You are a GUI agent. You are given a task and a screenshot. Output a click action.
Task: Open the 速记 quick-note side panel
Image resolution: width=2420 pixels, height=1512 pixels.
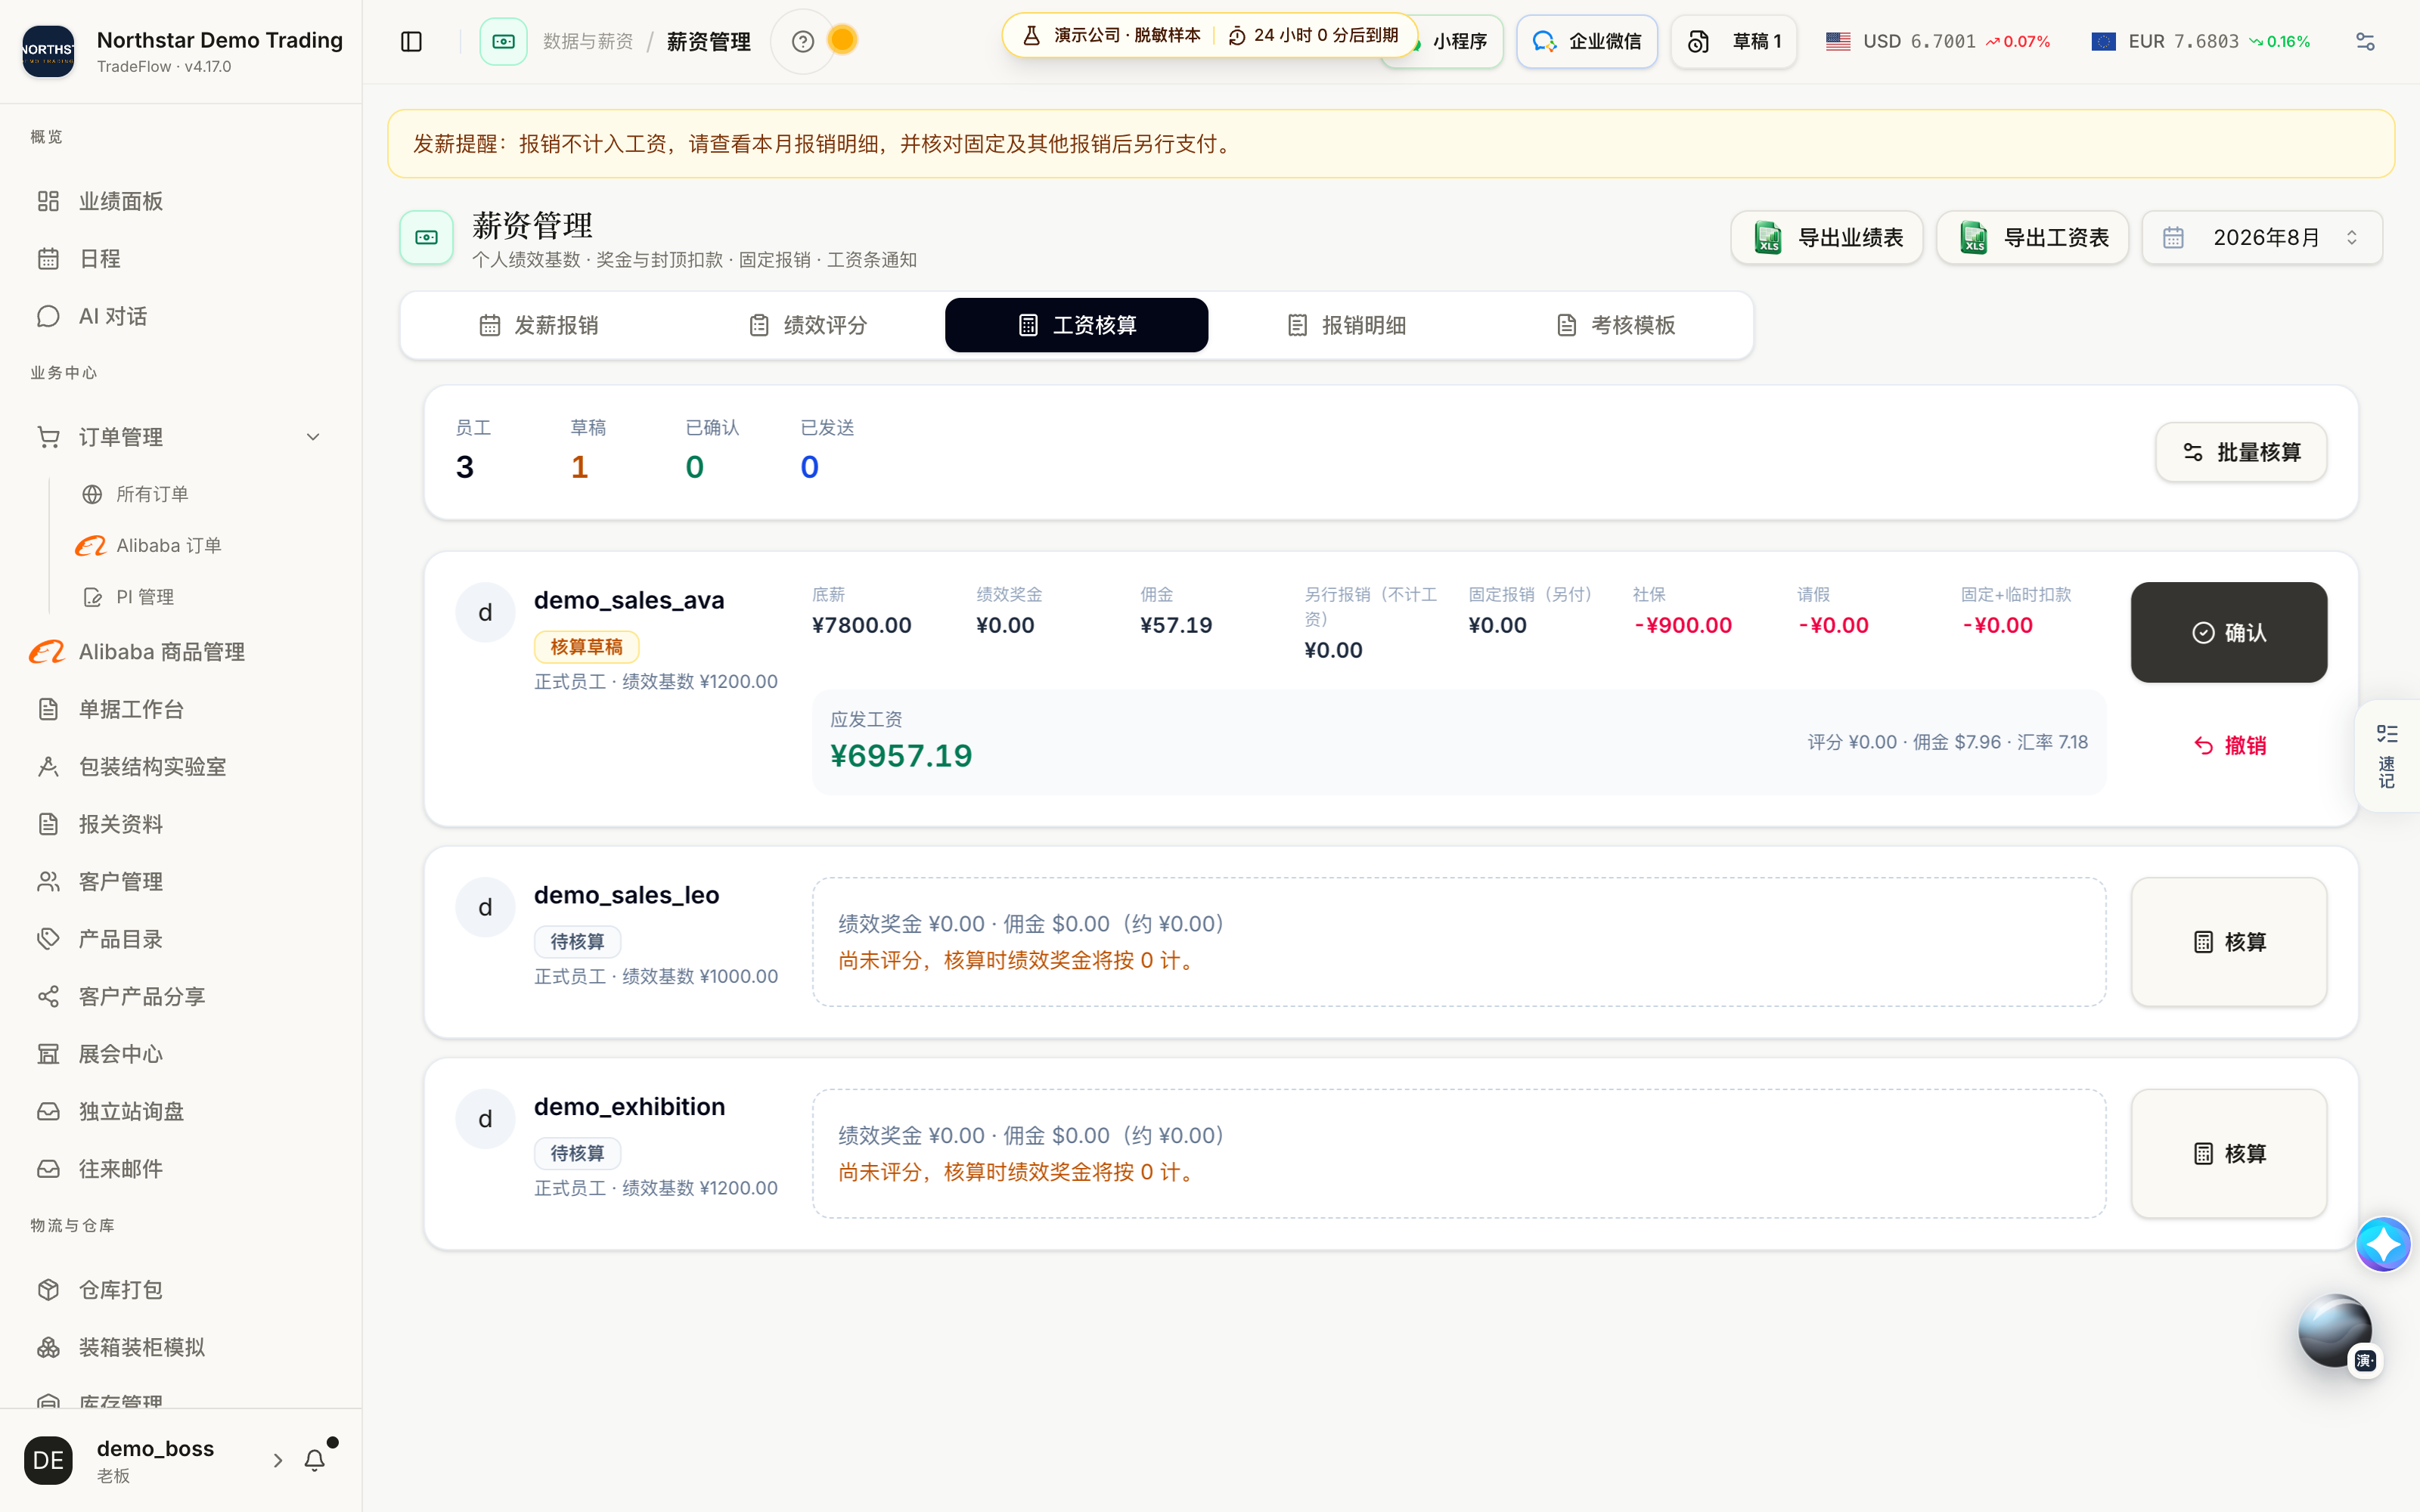[2387, 756]
